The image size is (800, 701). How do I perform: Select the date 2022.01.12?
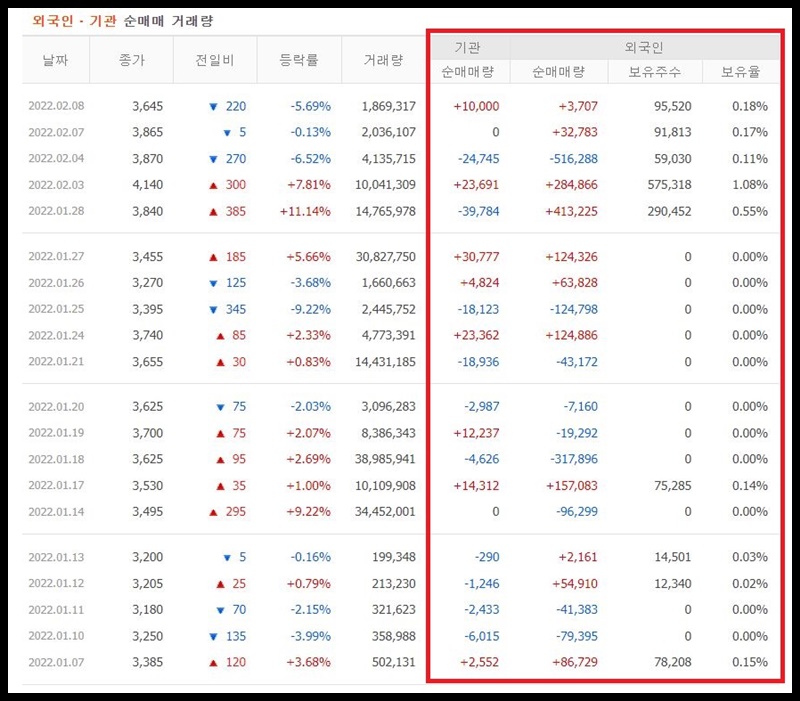coord(56,584)
